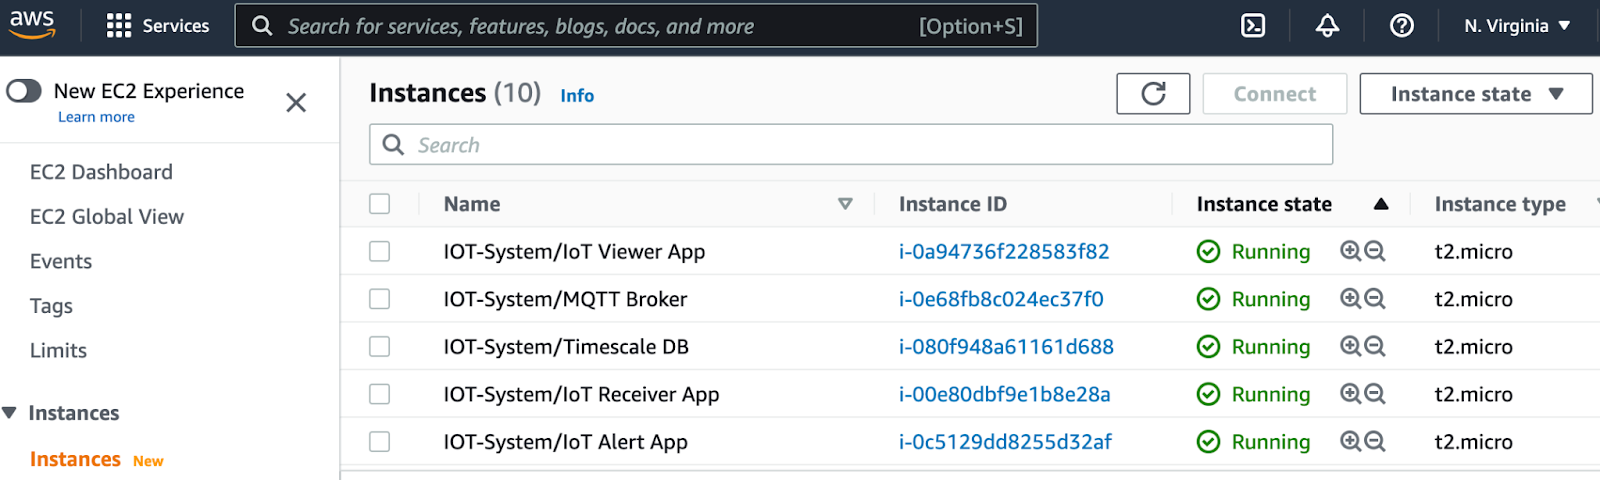Open the Services menu
The width and height of the screenshot is (1600, 480).
pyautogui.click(x=158, y=26)
